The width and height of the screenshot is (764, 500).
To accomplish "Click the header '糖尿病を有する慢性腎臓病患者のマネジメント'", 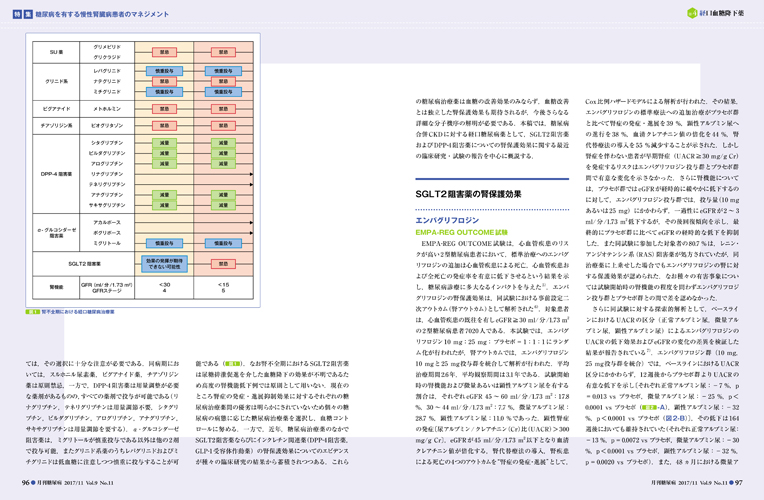I will tap(102, 14).
